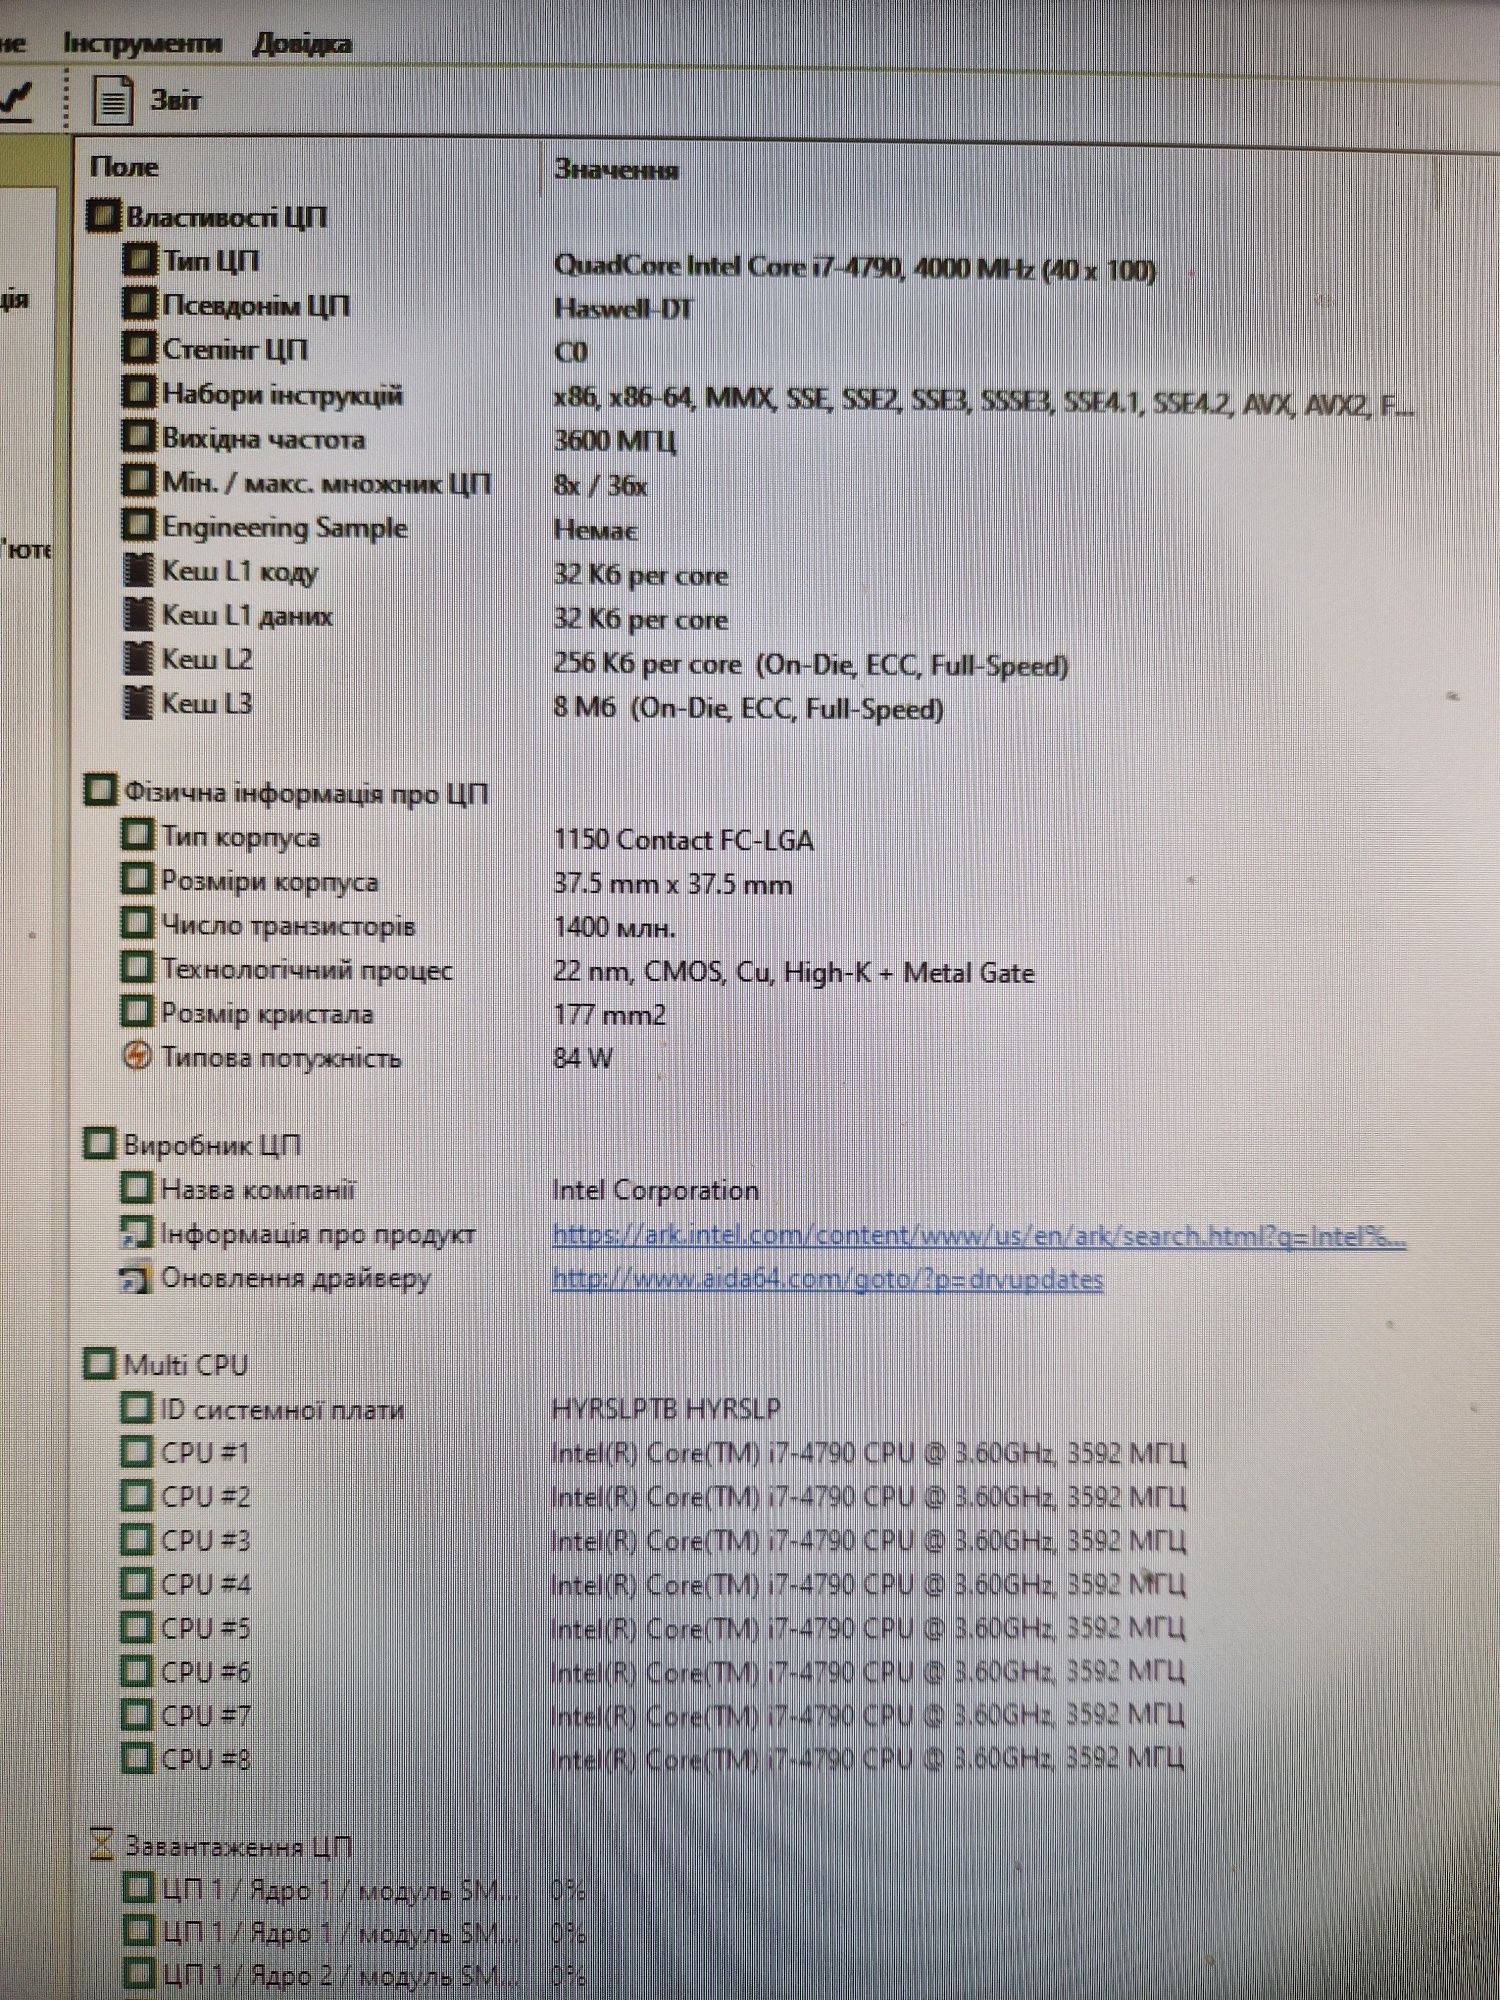Open the Звіт report button
Screen dimensions: 1500x2000
click(x=147, y=100)
